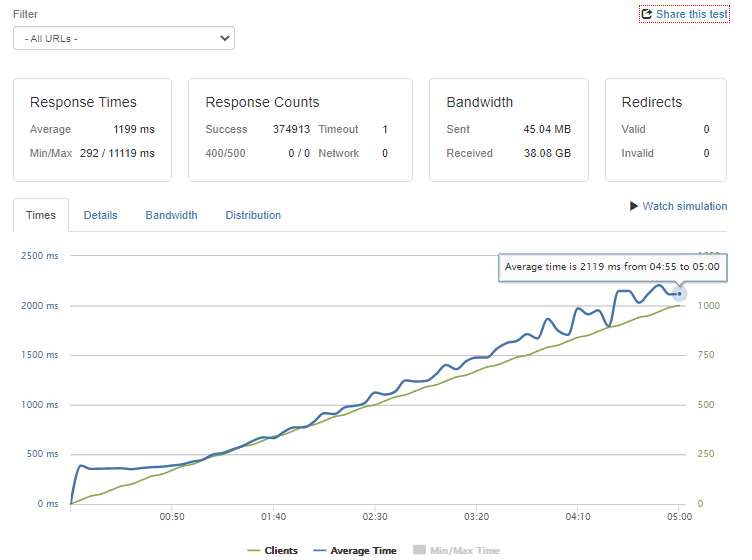Click the gray Min/Max Time square swatch
The width and height of the screenshot is (752, 560).
420,550
